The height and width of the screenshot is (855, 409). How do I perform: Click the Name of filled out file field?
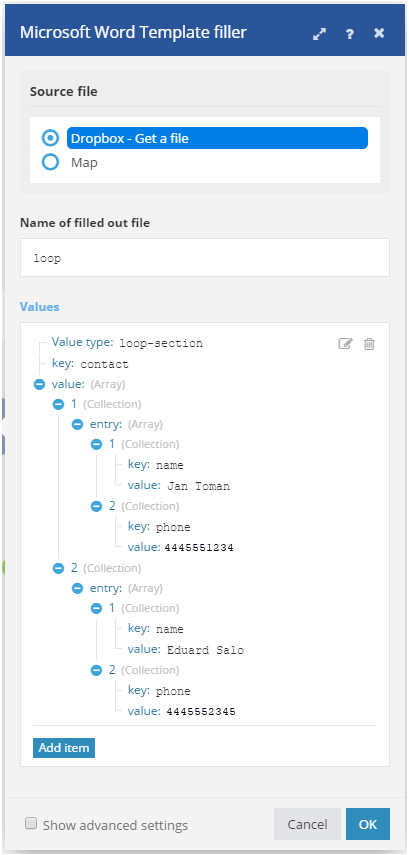point(205,257)
